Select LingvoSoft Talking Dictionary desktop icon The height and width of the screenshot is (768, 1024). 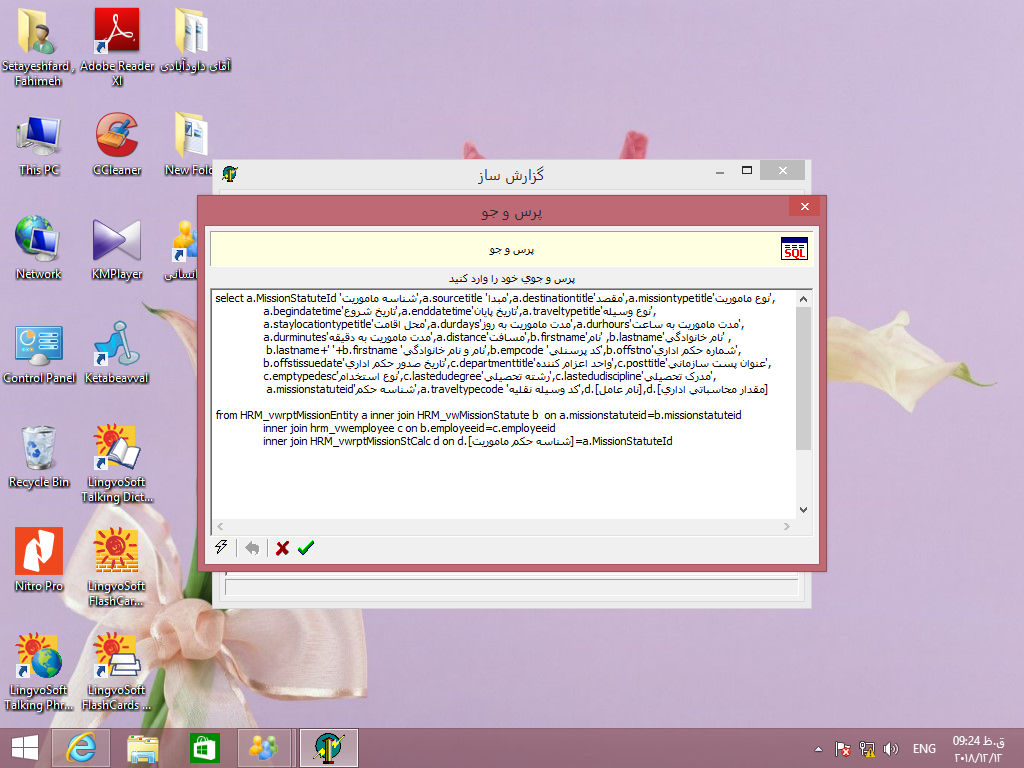click(x=117, y=464)
